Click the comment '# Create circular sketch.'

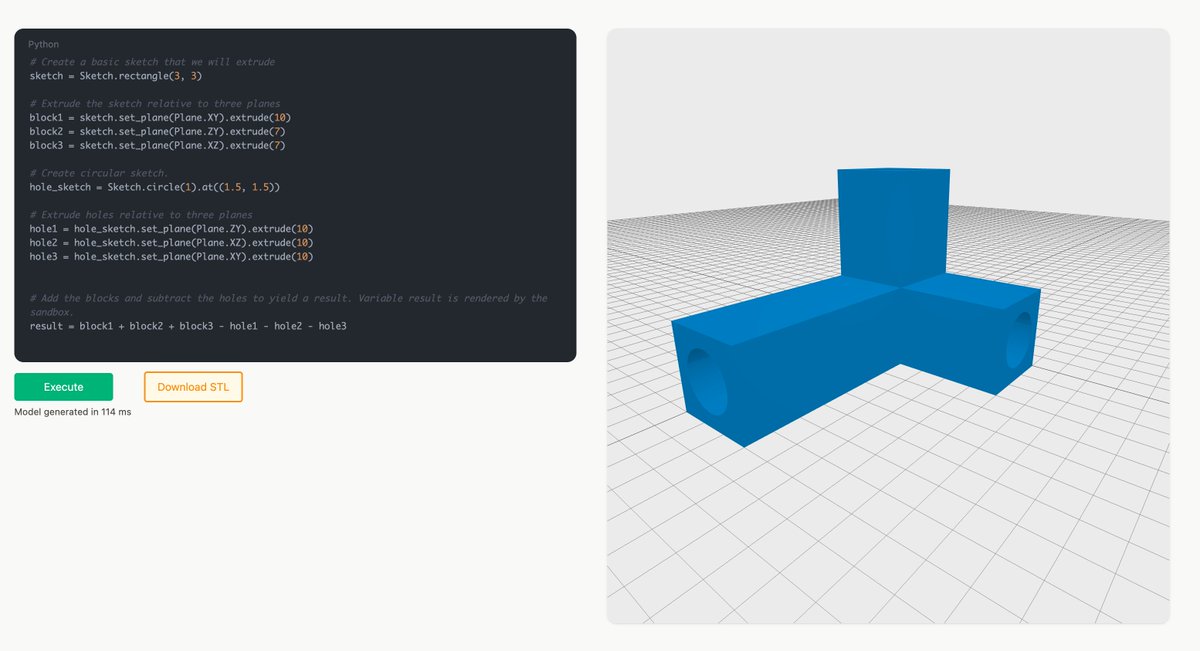coord(99,173)
